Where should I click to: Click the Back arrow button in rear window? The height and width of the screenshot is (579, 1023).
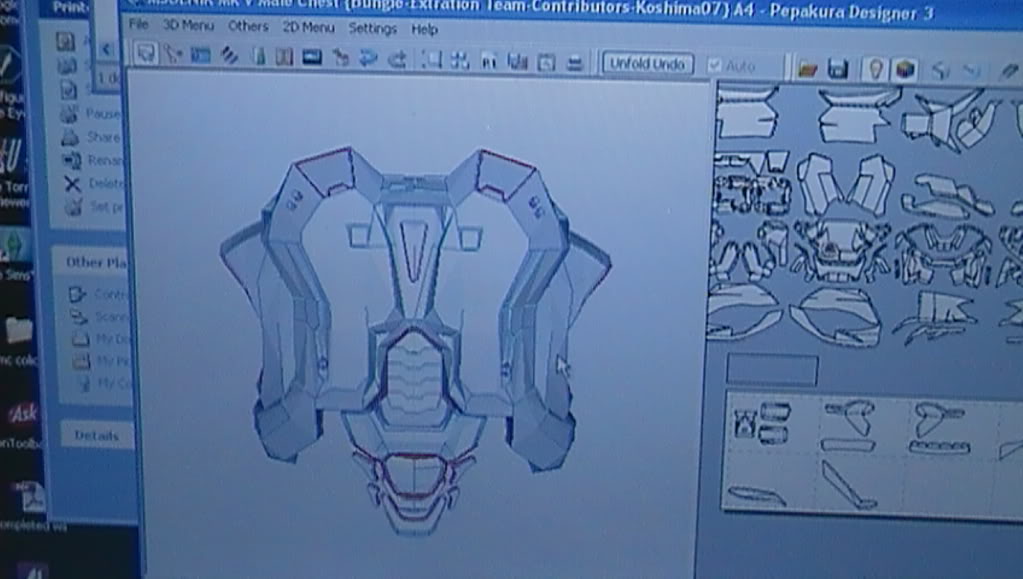pyautogui.click(x=108, y=49)
